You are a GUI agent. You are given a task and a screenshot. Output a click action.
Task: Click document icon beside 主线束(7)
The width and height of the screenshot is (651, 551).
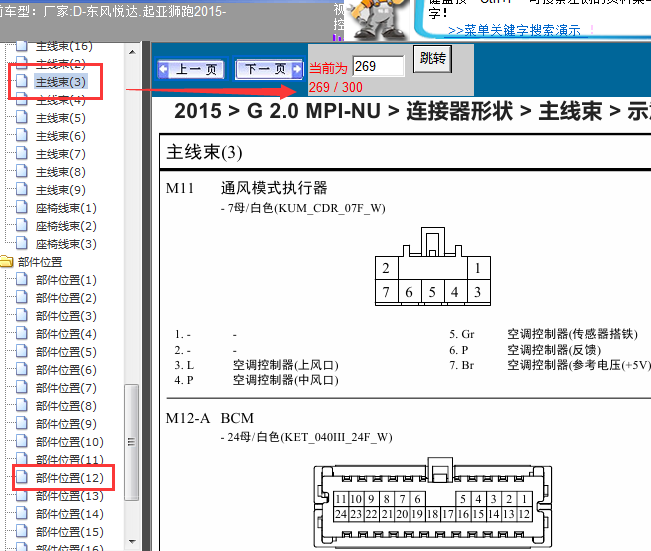click(22, 153)
